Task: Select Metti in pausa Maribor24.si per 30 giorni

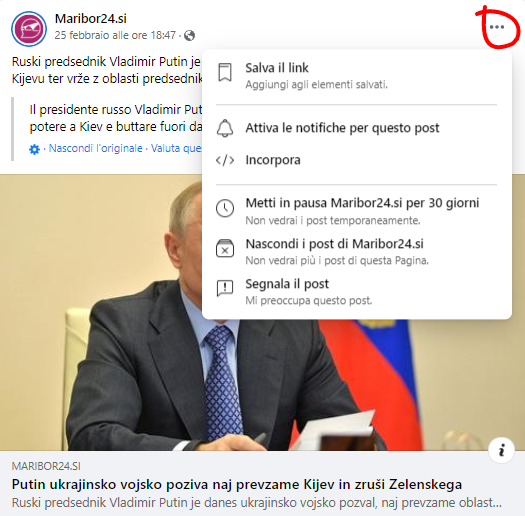Action: 357,211
